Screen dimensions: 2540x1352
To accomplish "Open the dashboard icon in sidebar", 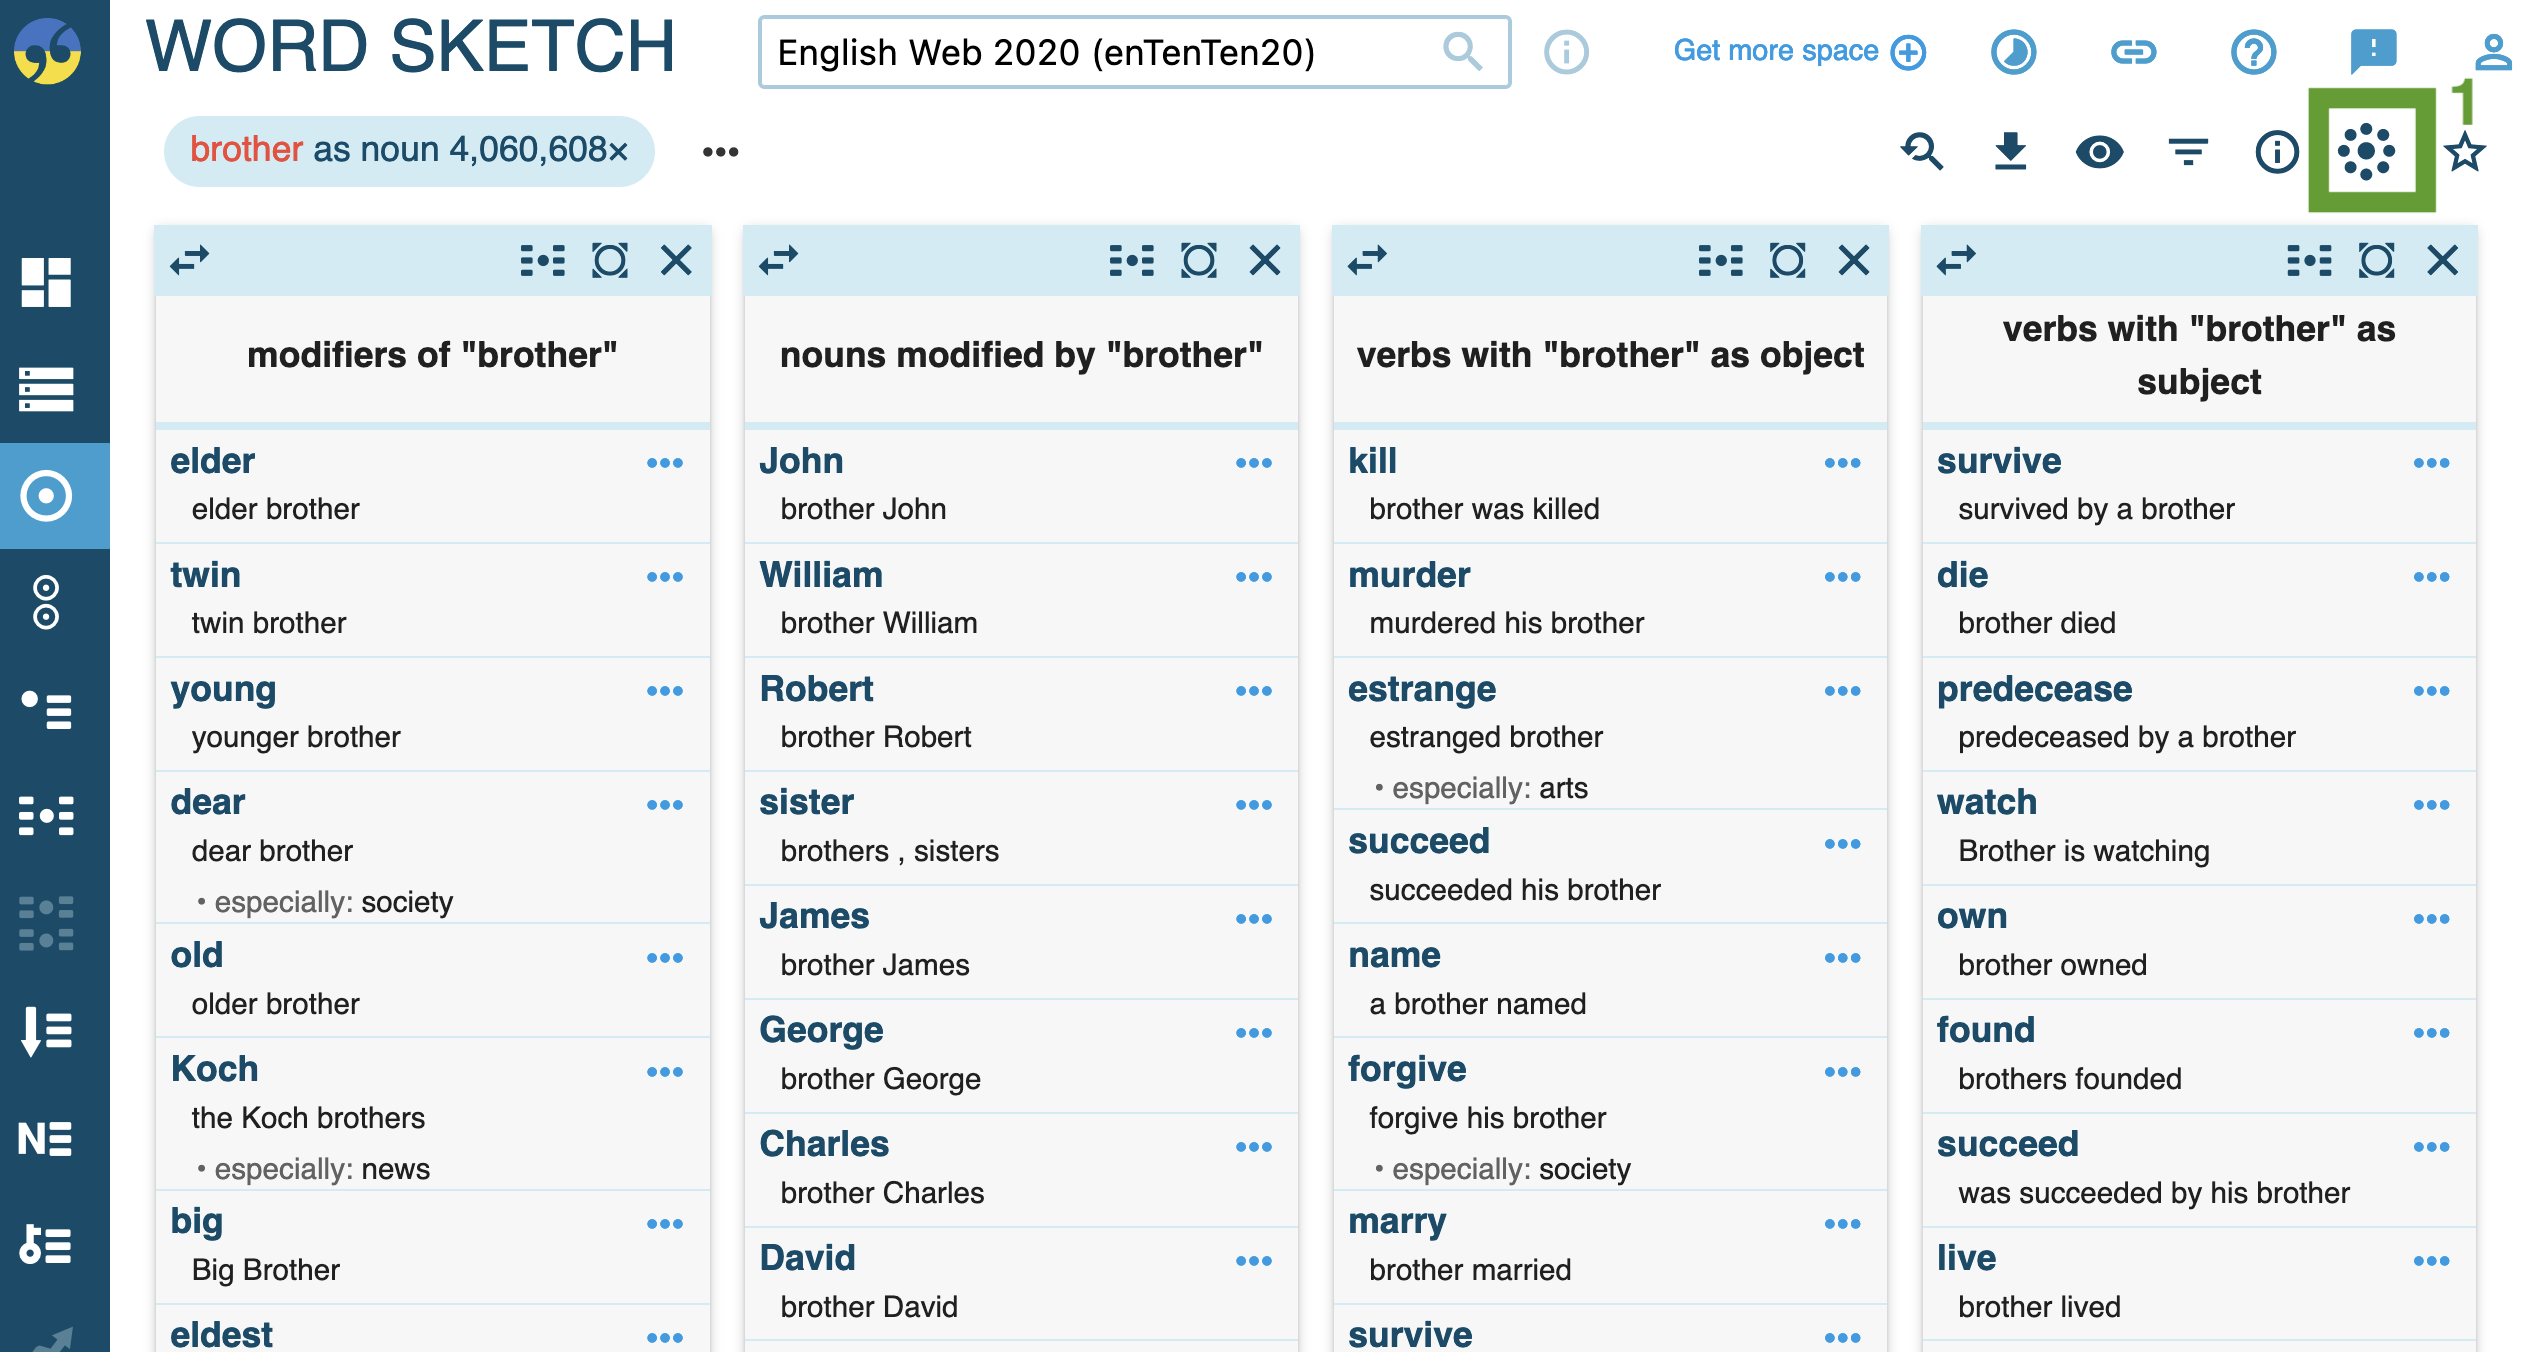I will (46, 282).
